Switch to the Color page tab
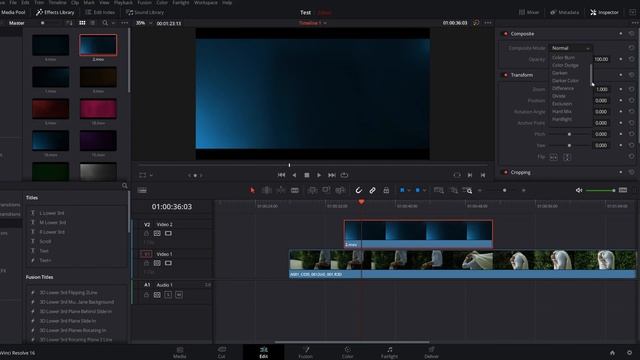 pyautogui.click(x=347, y=352)
